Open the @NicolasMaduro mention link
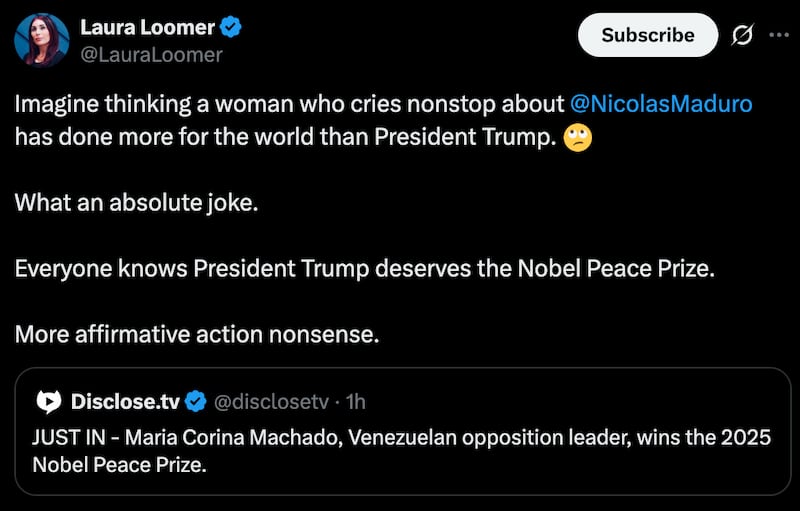This screenshot has width=800, height=511. [660, 103]
